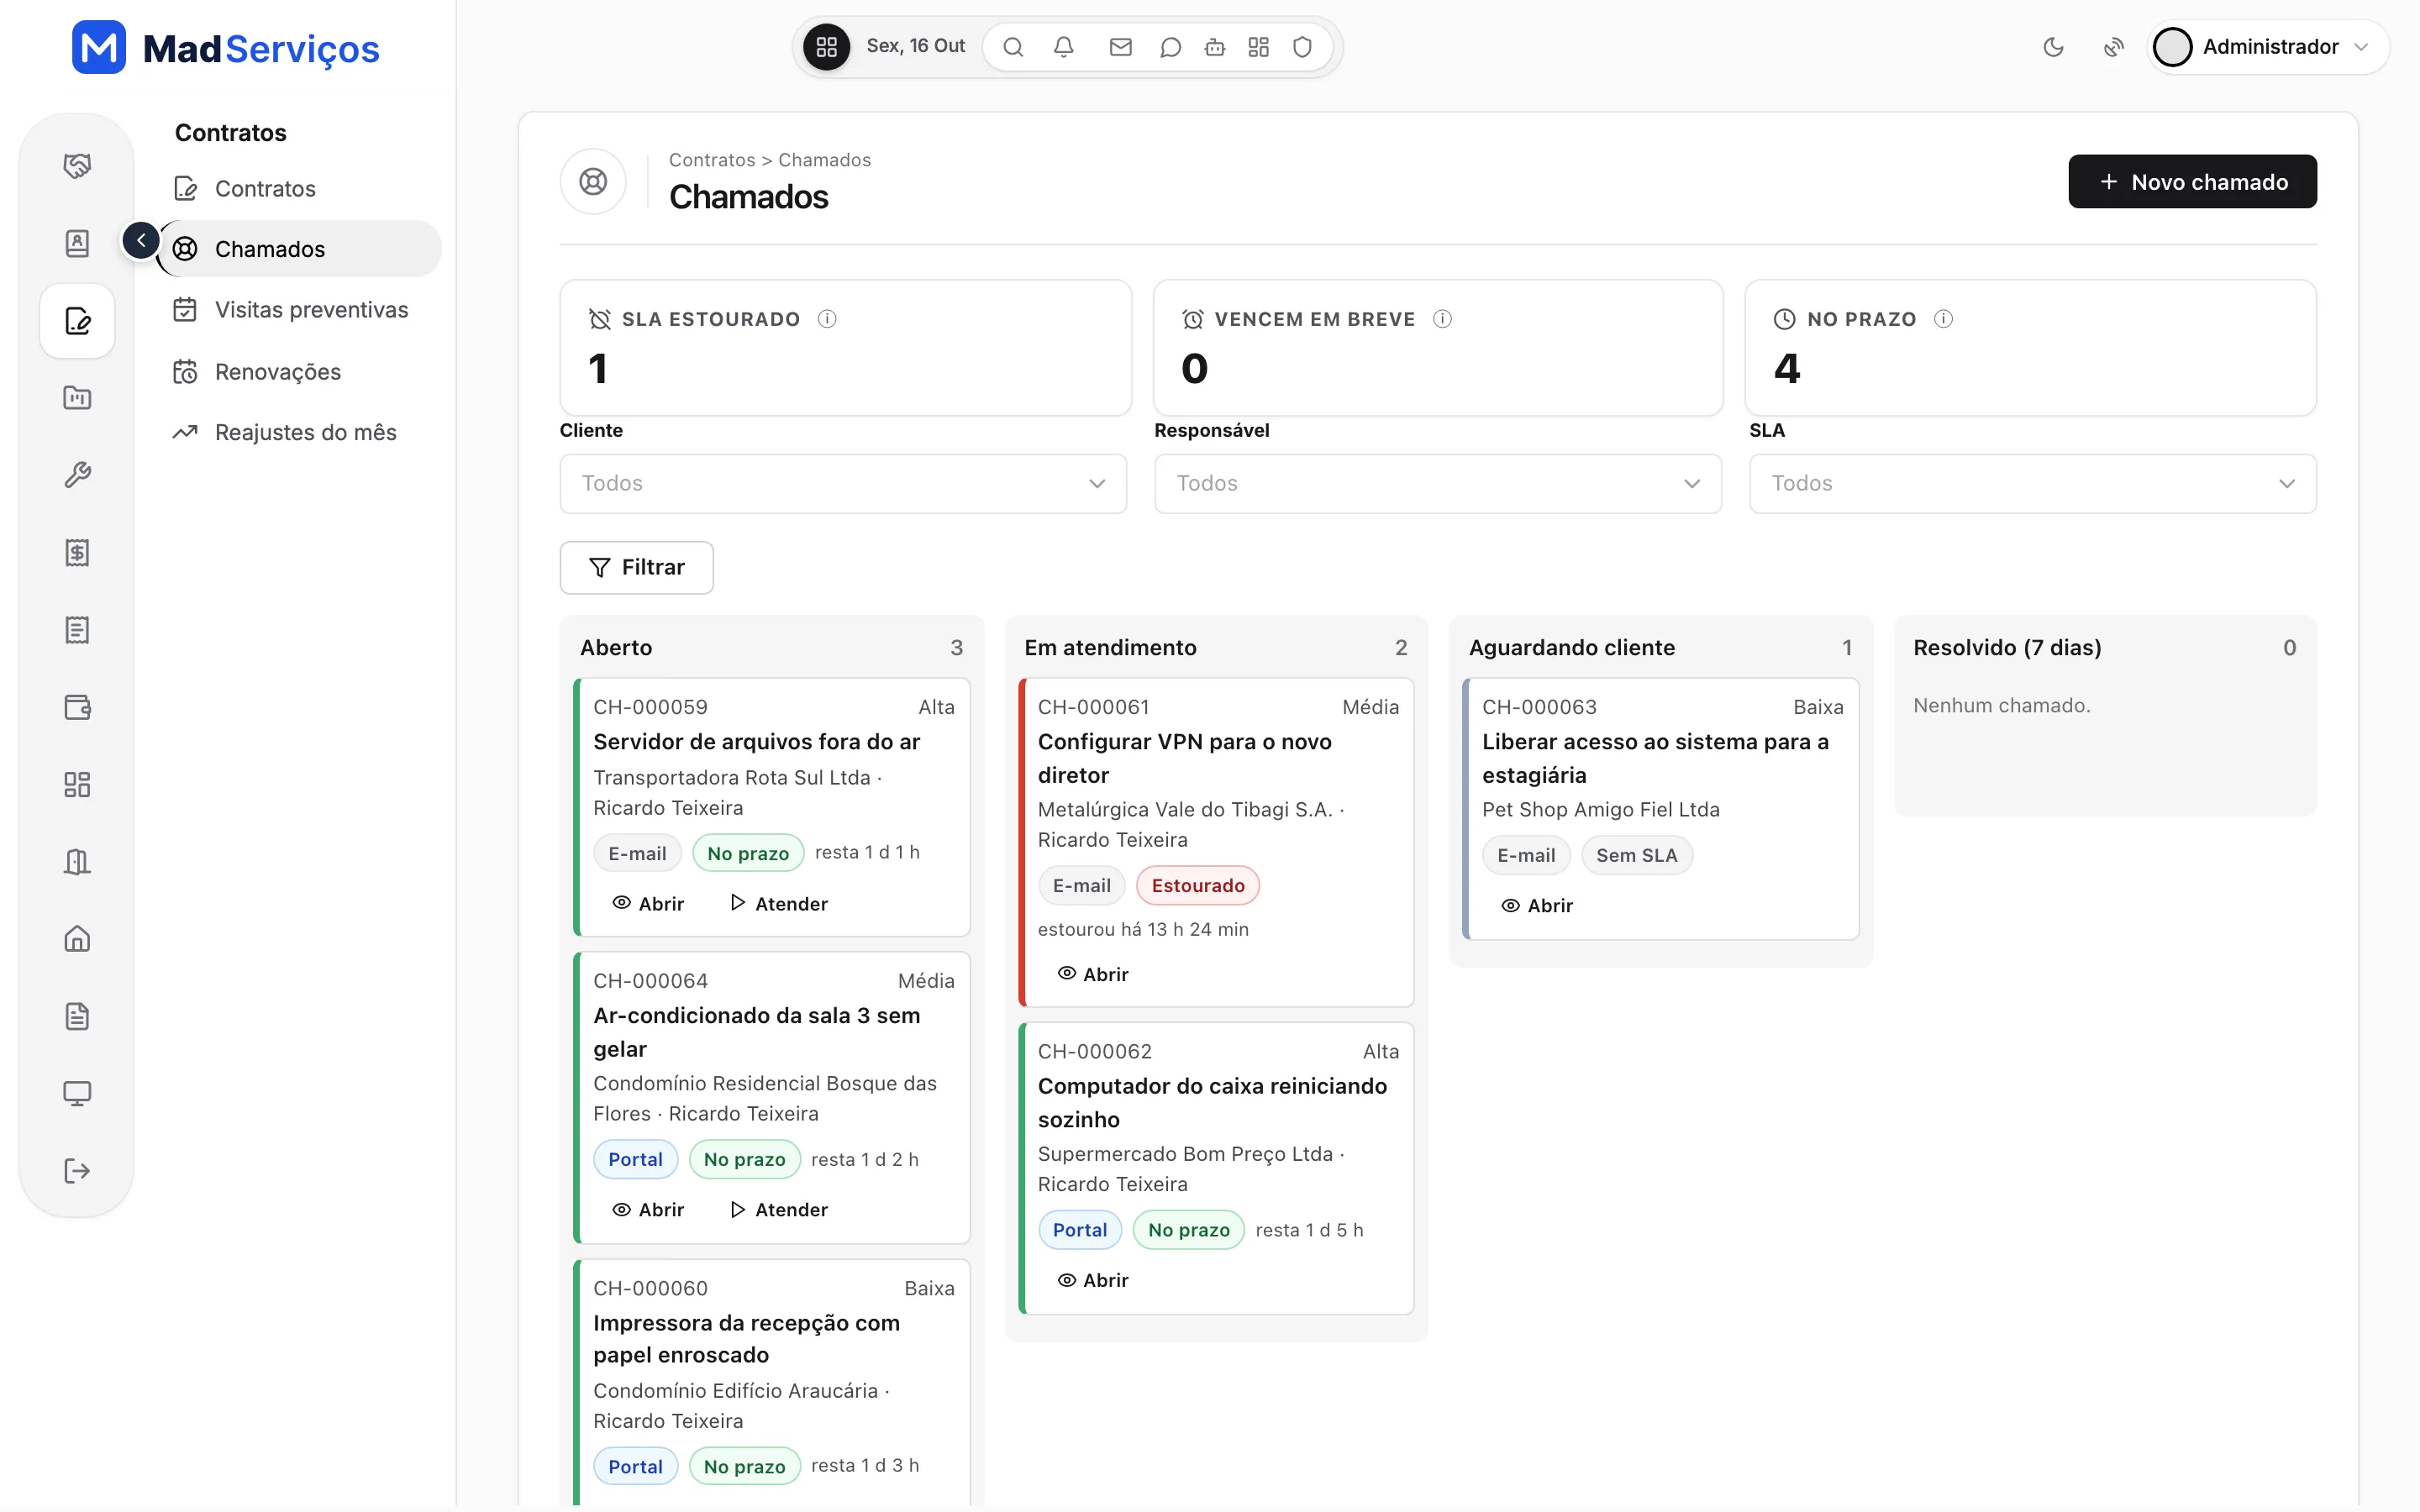Click the Filtrar button
The width and height of the screenshot is (2420, 1512).
tap(636, 567)
